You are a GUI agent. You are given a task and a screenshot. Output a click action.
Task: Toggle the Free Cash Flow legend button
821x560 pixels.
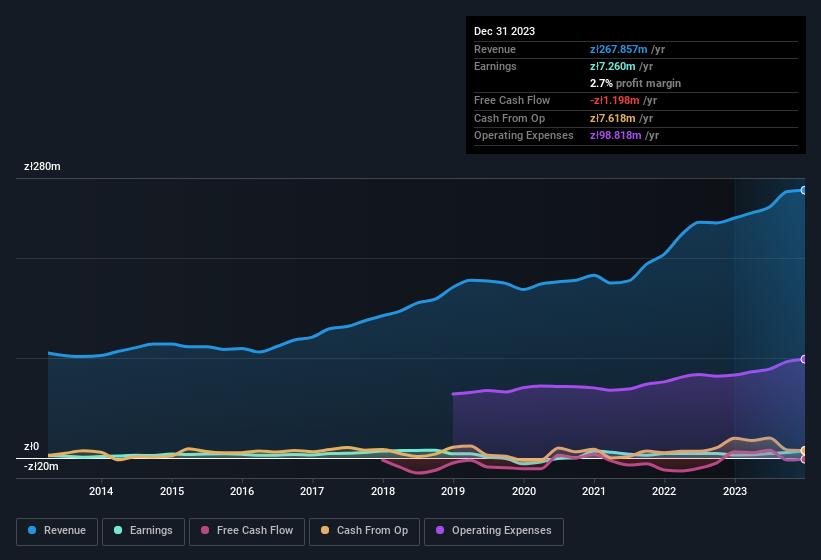(x=247, y=531)
